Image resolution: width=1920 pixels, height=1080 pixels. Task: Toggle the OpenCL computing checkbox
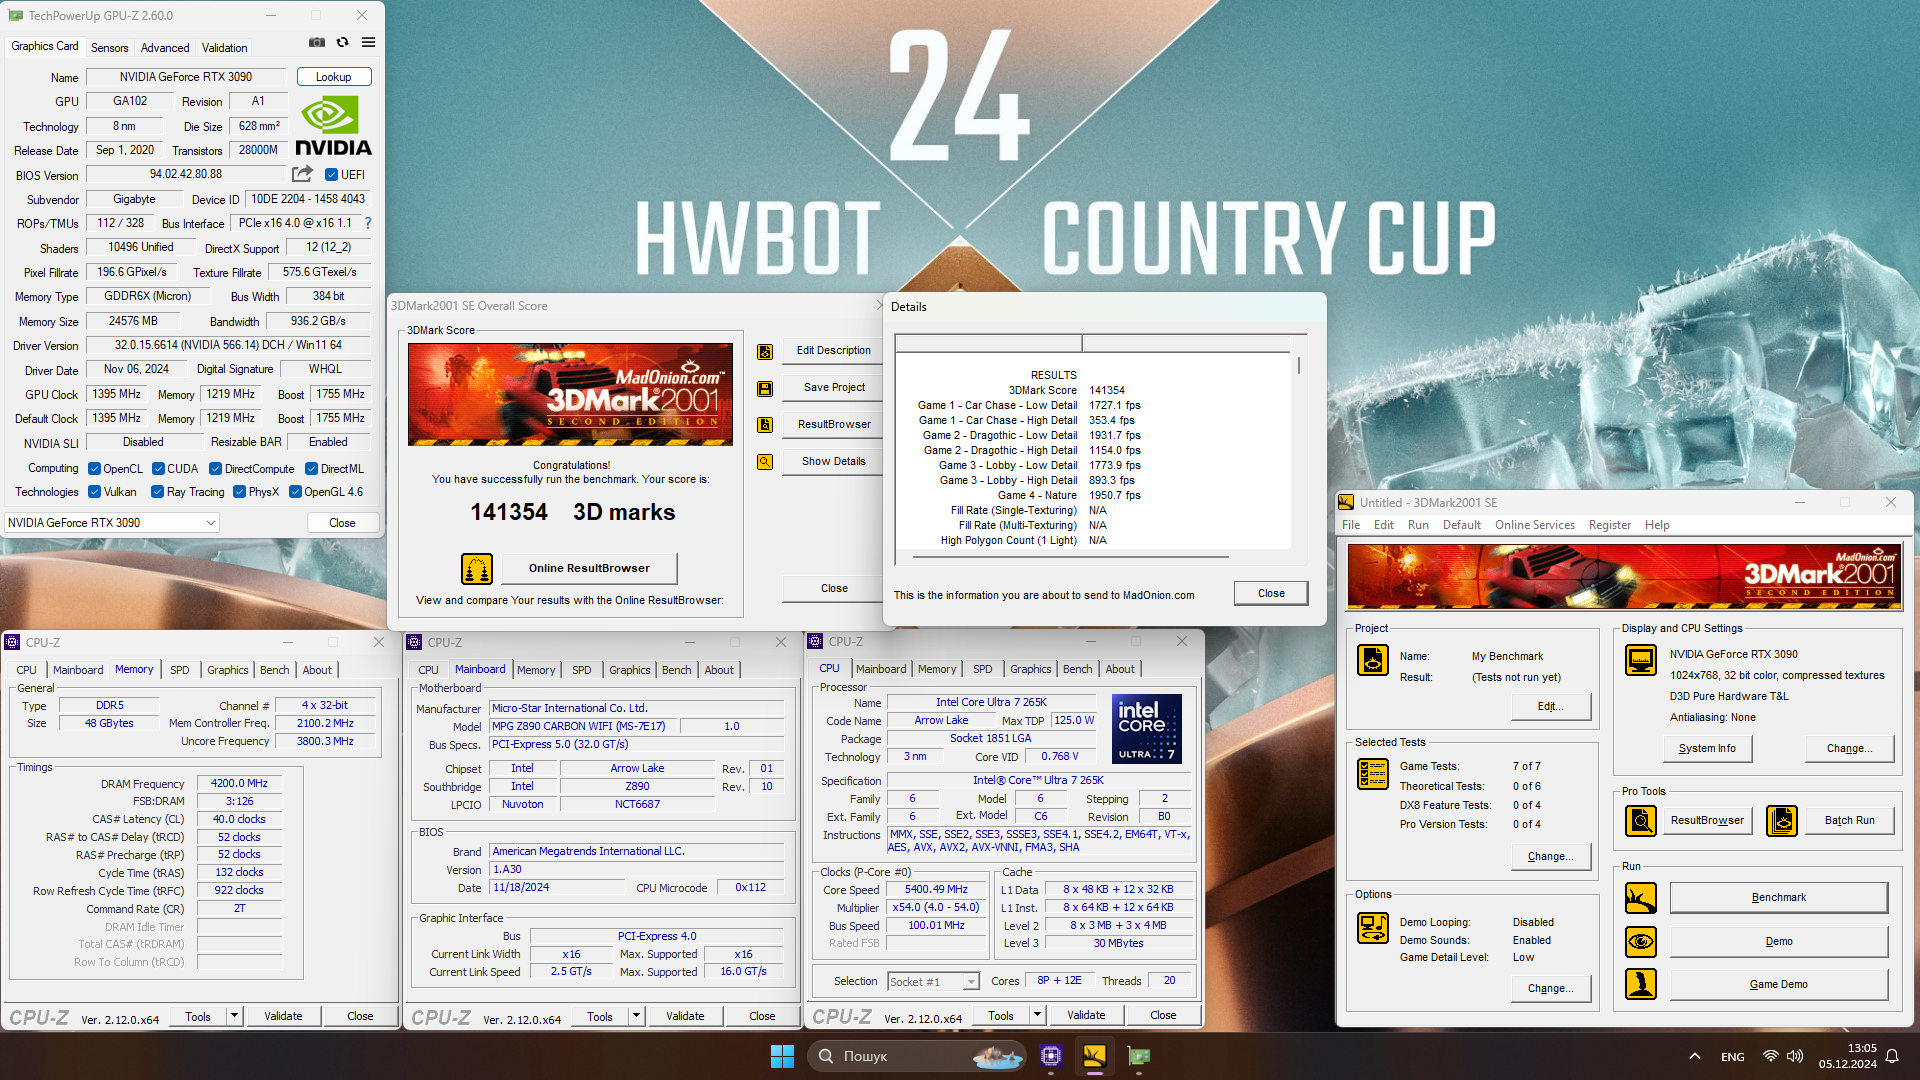[94, 468]
